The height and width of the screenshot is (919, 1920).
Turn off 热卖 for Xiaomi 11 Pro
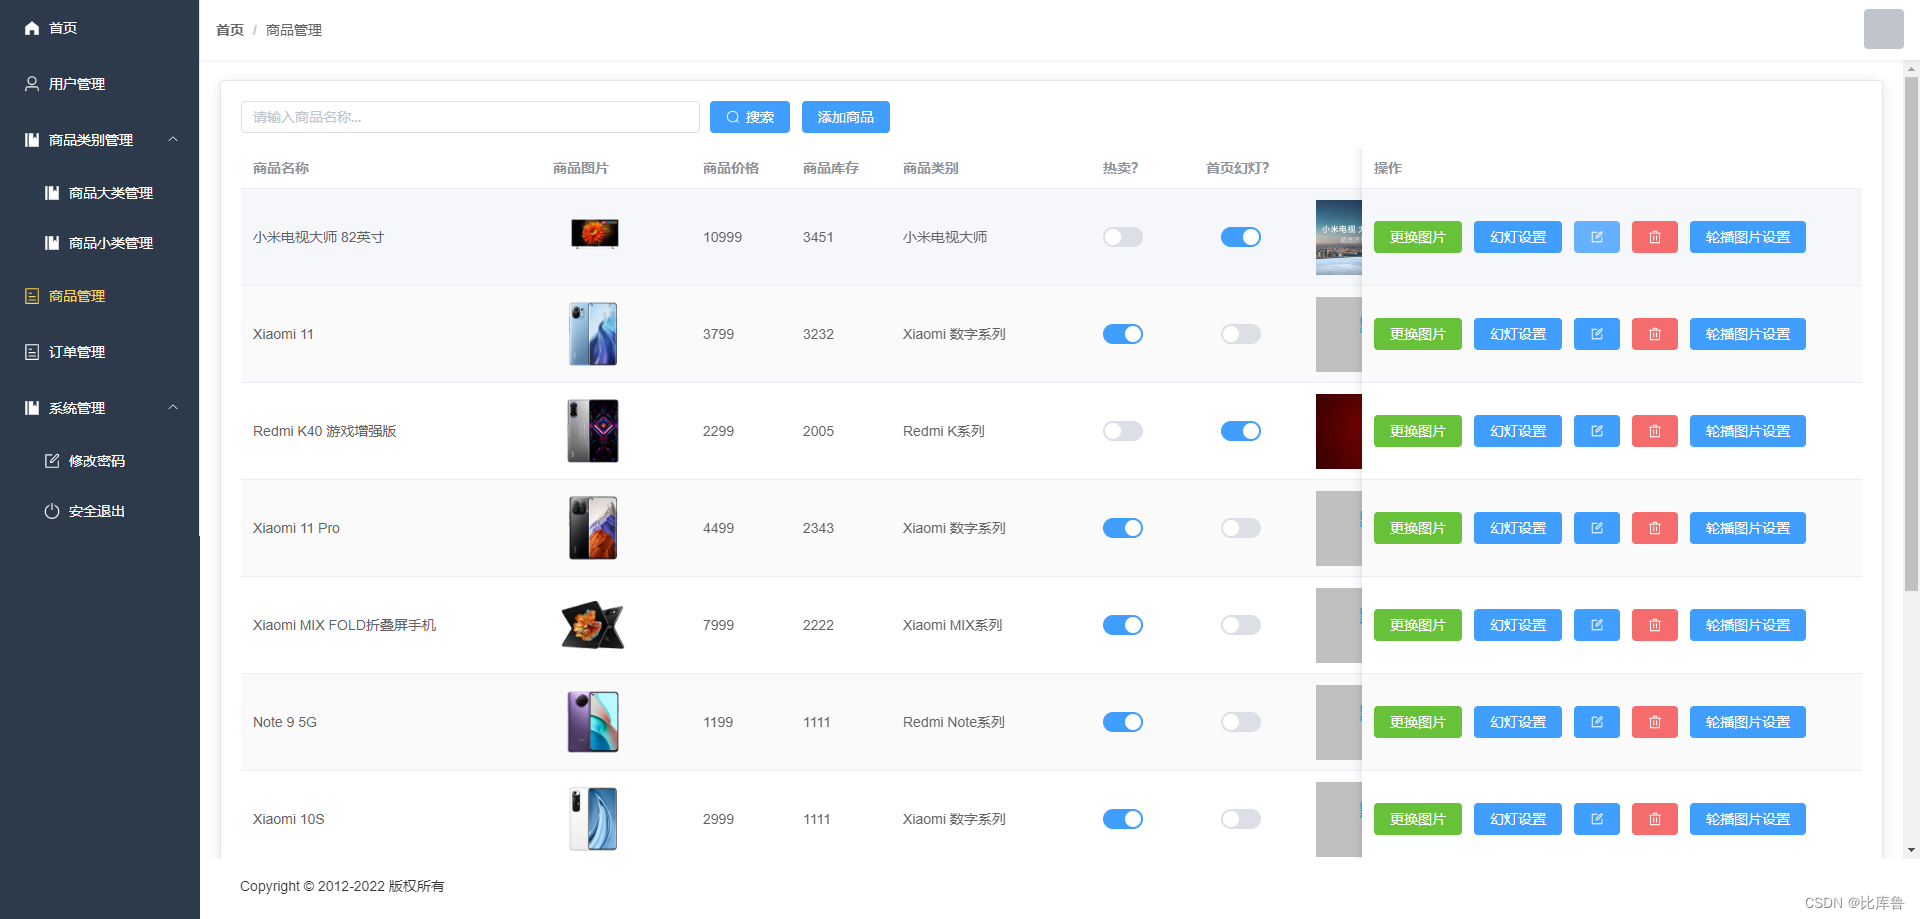(x=1123, y=528)
